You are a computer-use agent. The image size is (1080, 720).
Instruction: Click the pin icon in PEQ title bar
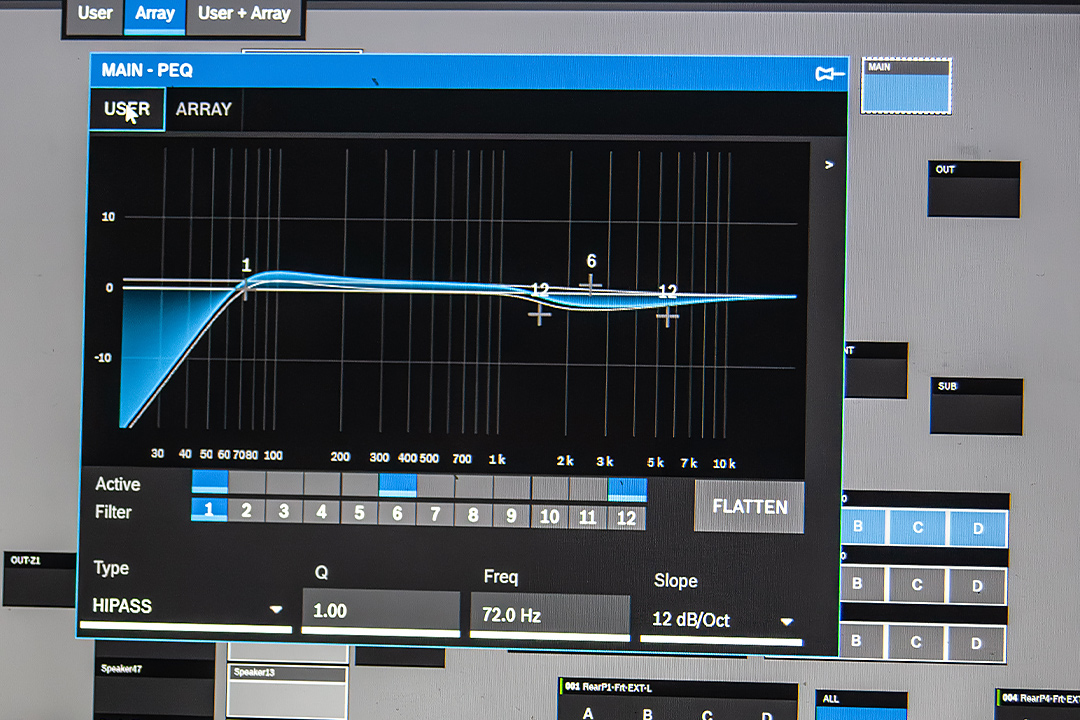pyautogui.click(x=829, y=73)
